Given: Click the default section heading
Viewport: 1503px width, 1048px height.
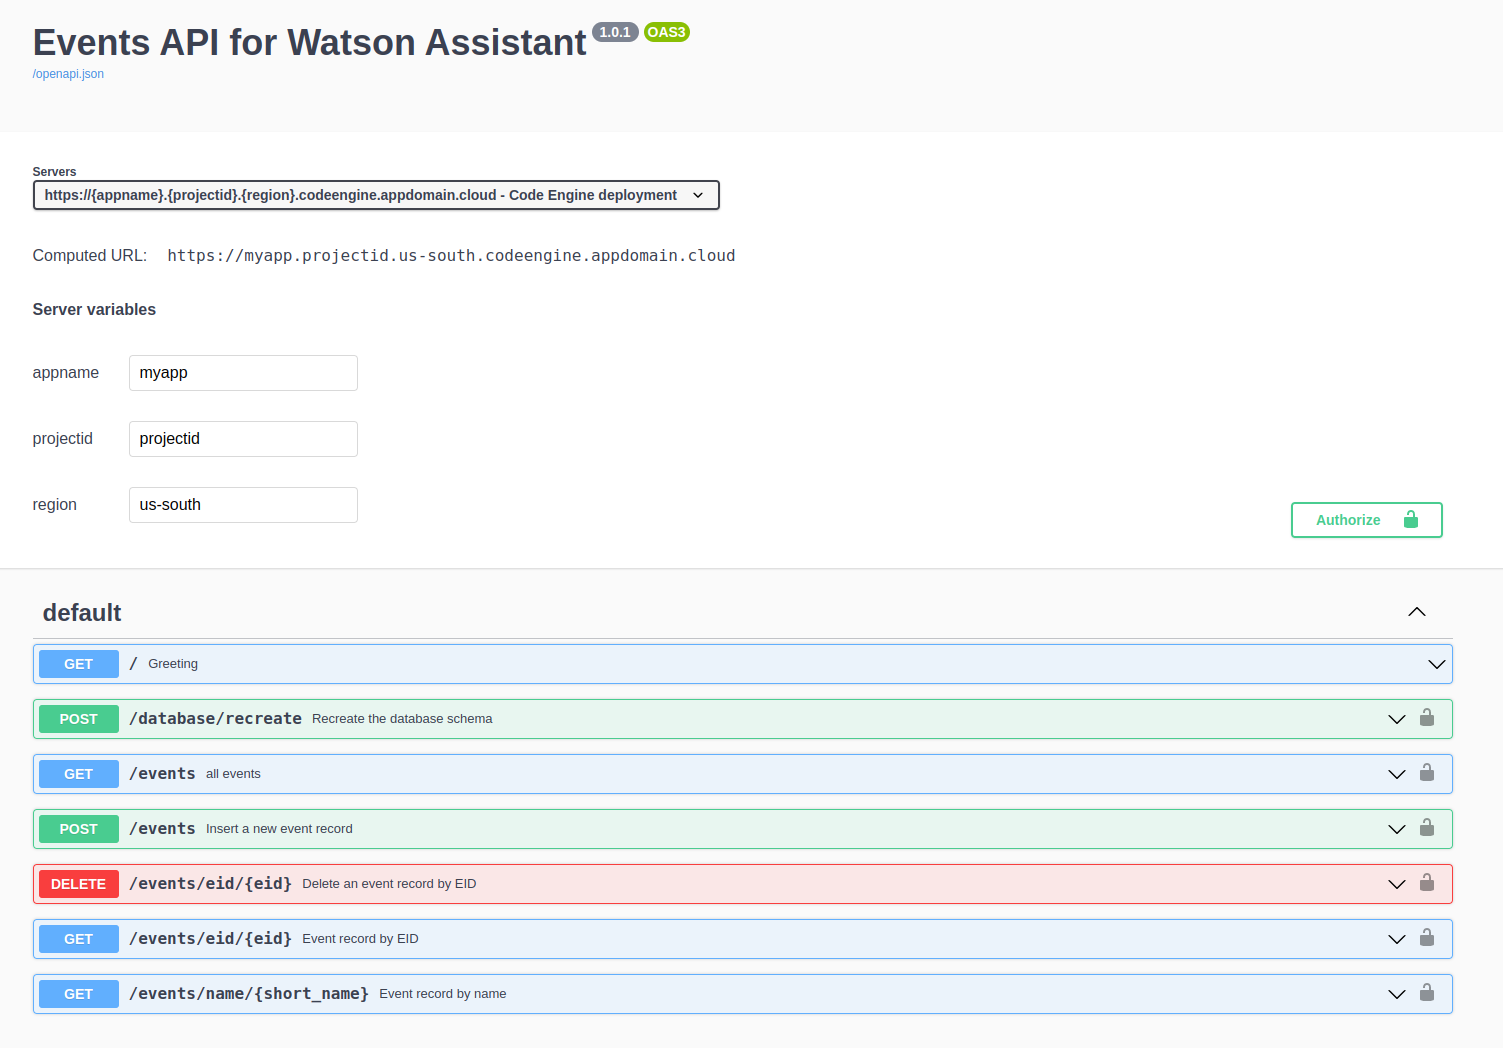Looking at the screenshot, I should pos(82,613).
